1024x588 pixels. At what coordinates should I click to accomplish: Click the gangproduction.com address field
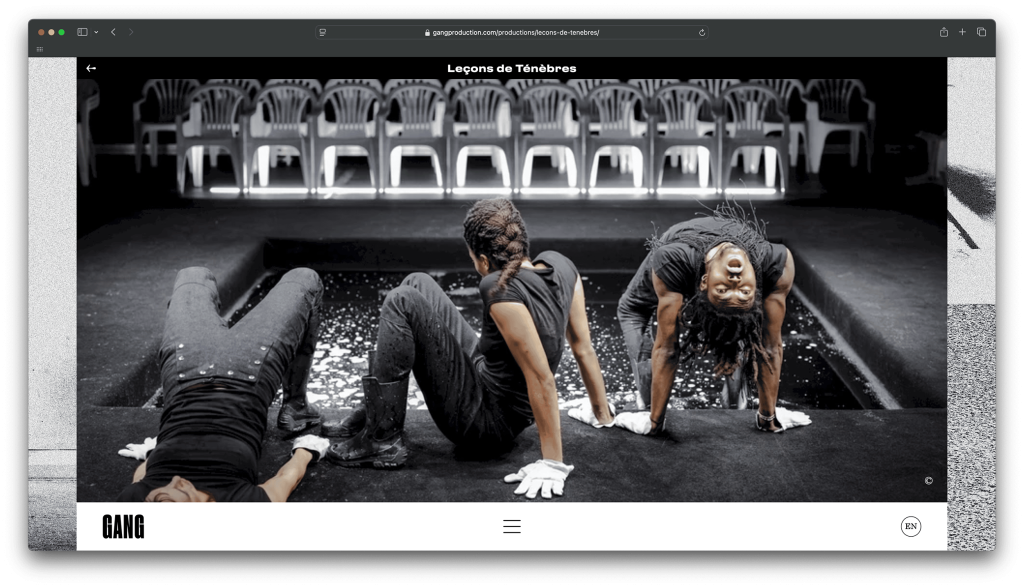(x=514, y=32)
